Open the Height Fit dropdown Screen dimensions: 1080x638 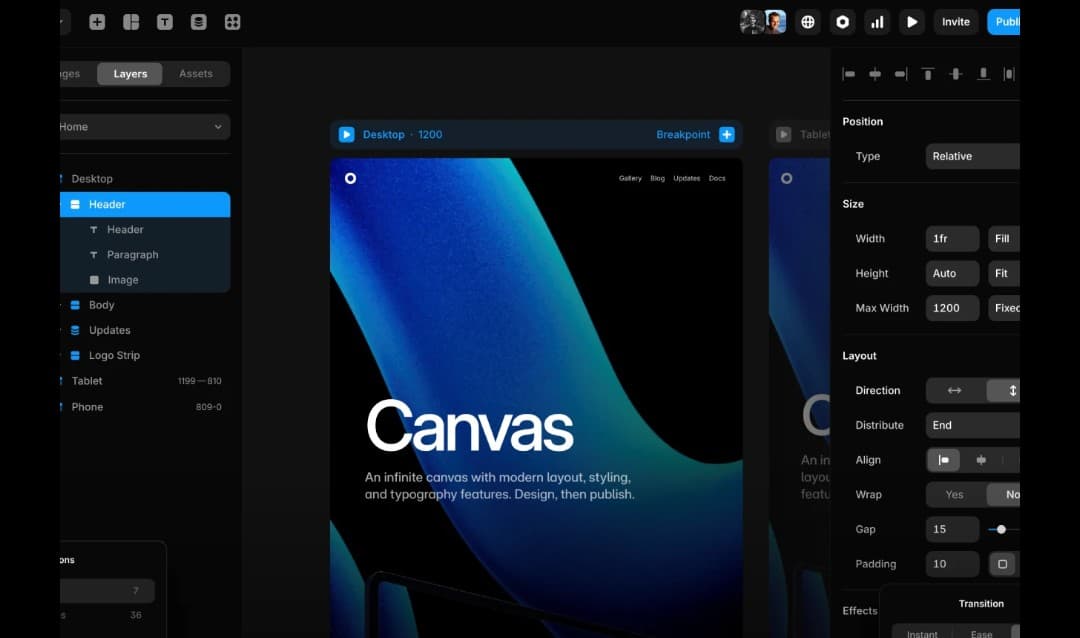[1004, 274]
